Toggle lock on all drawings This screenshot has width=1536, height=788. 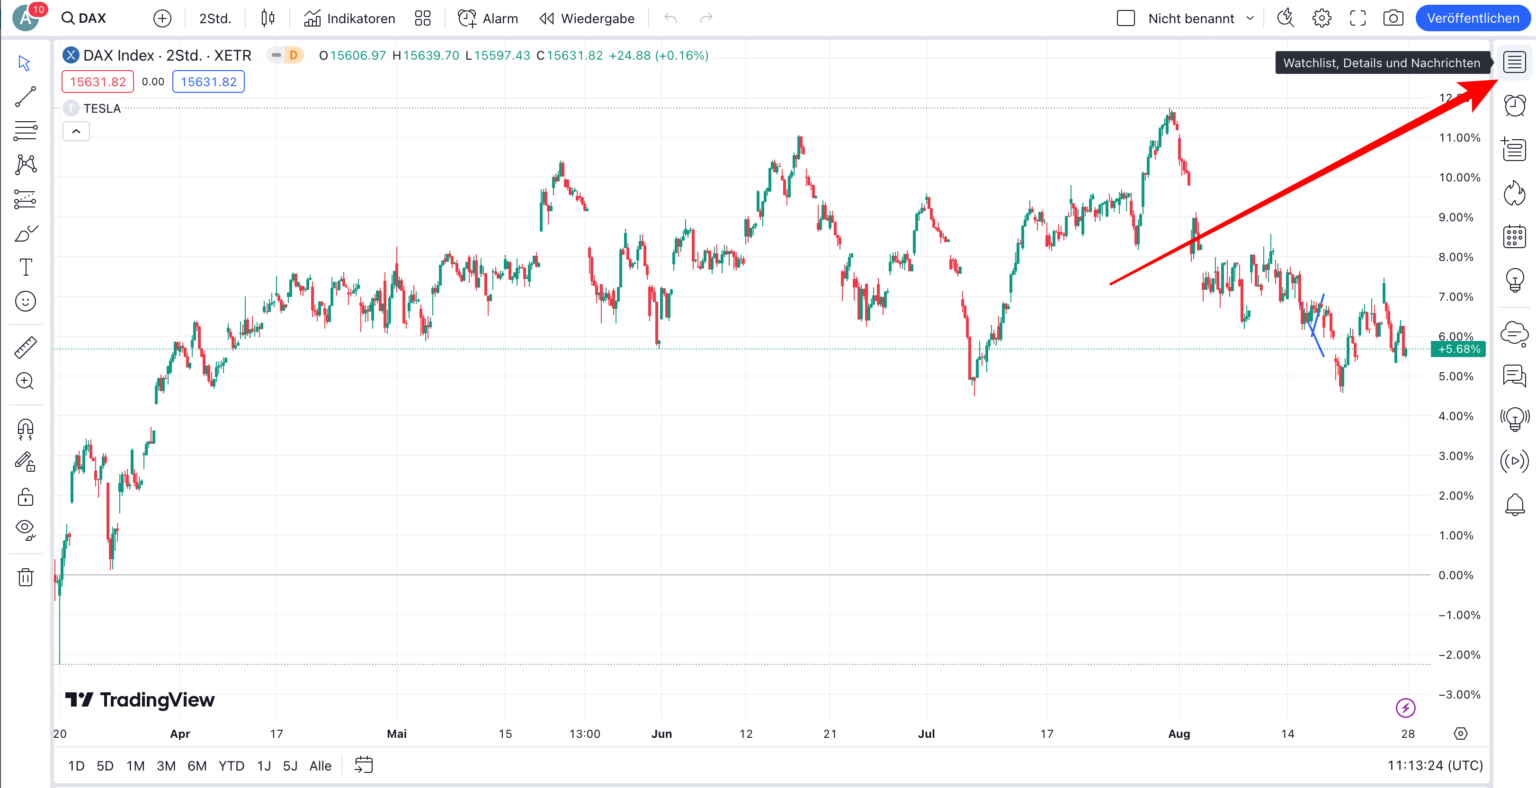coord(25,497)
